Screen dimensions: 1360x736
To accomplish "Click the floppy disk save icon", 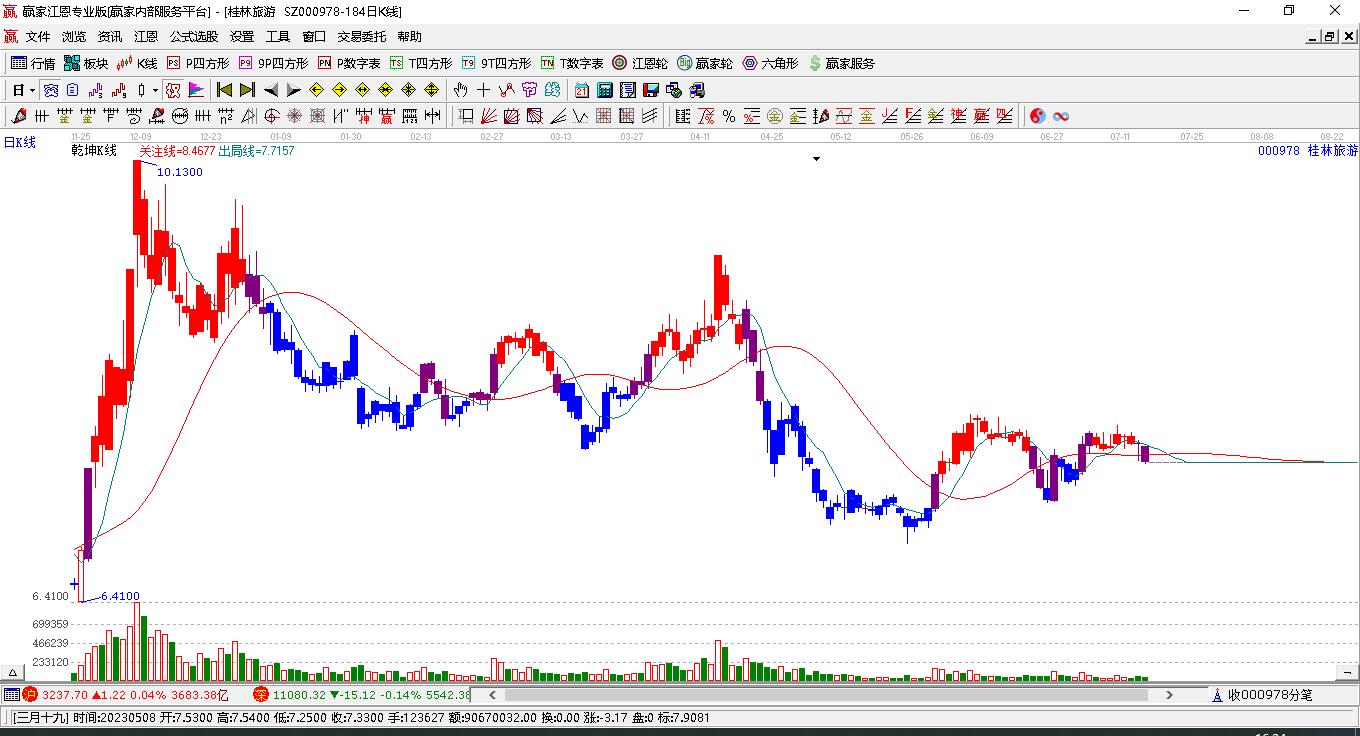I will click(651, 90).
